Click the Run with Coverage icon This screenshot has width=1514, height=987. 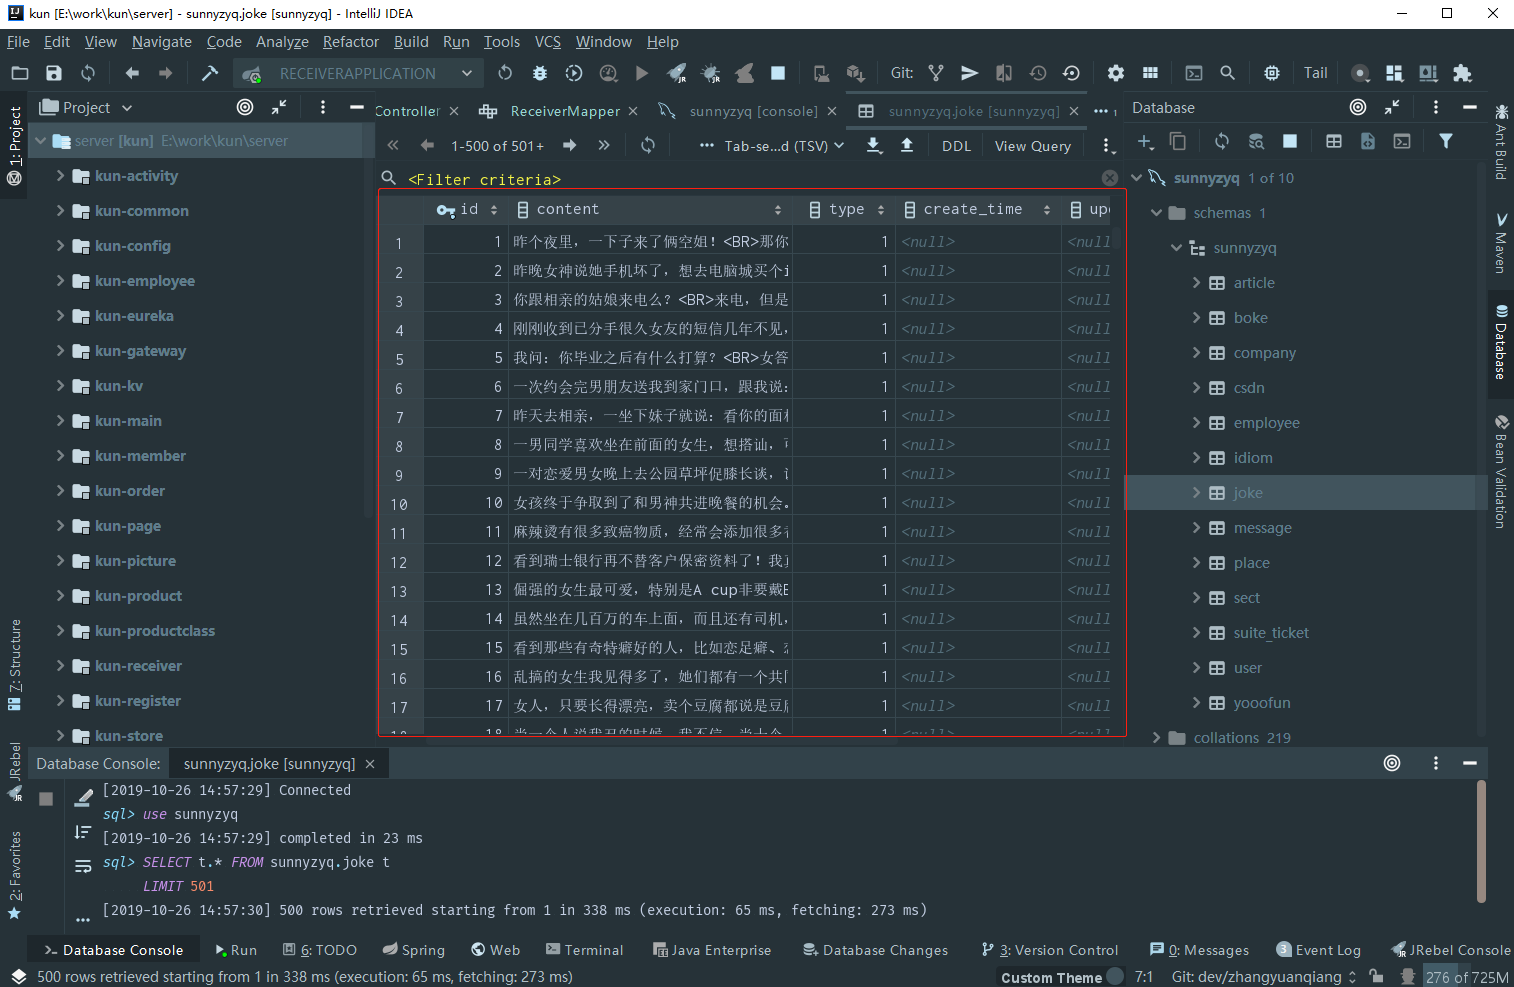574,73
